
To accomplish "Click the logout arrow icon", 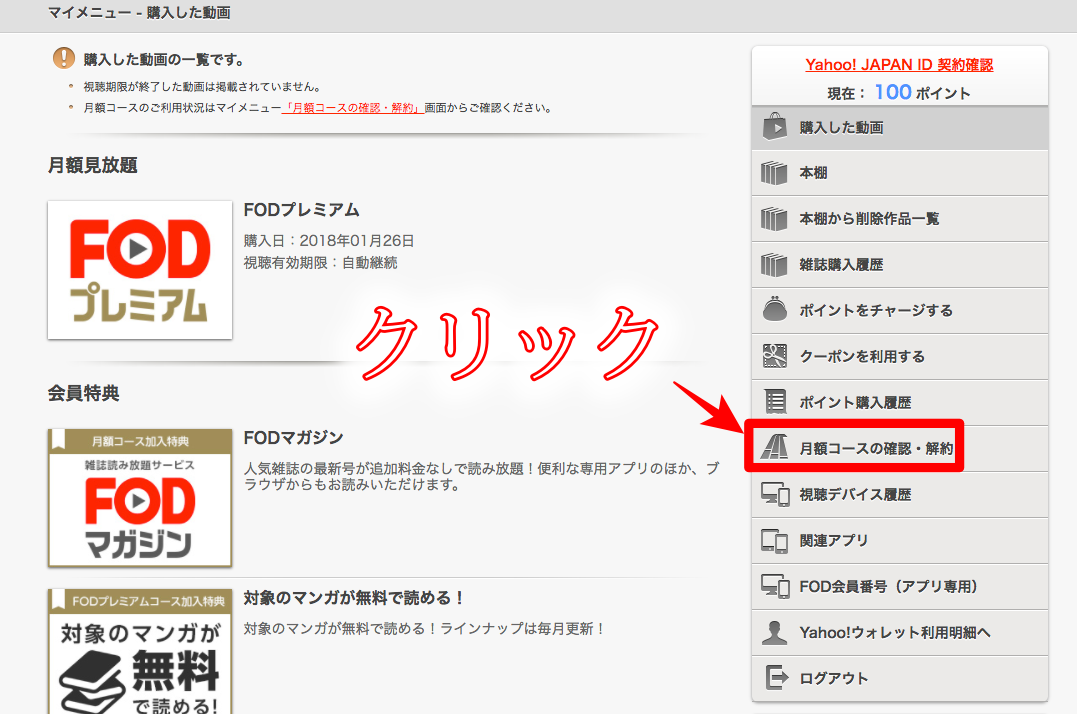I will (777, 678).
